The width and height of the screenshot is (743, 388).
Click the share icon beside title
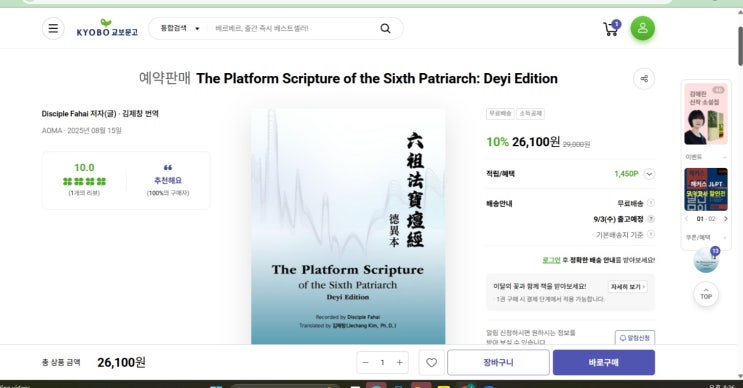point(644,79)
